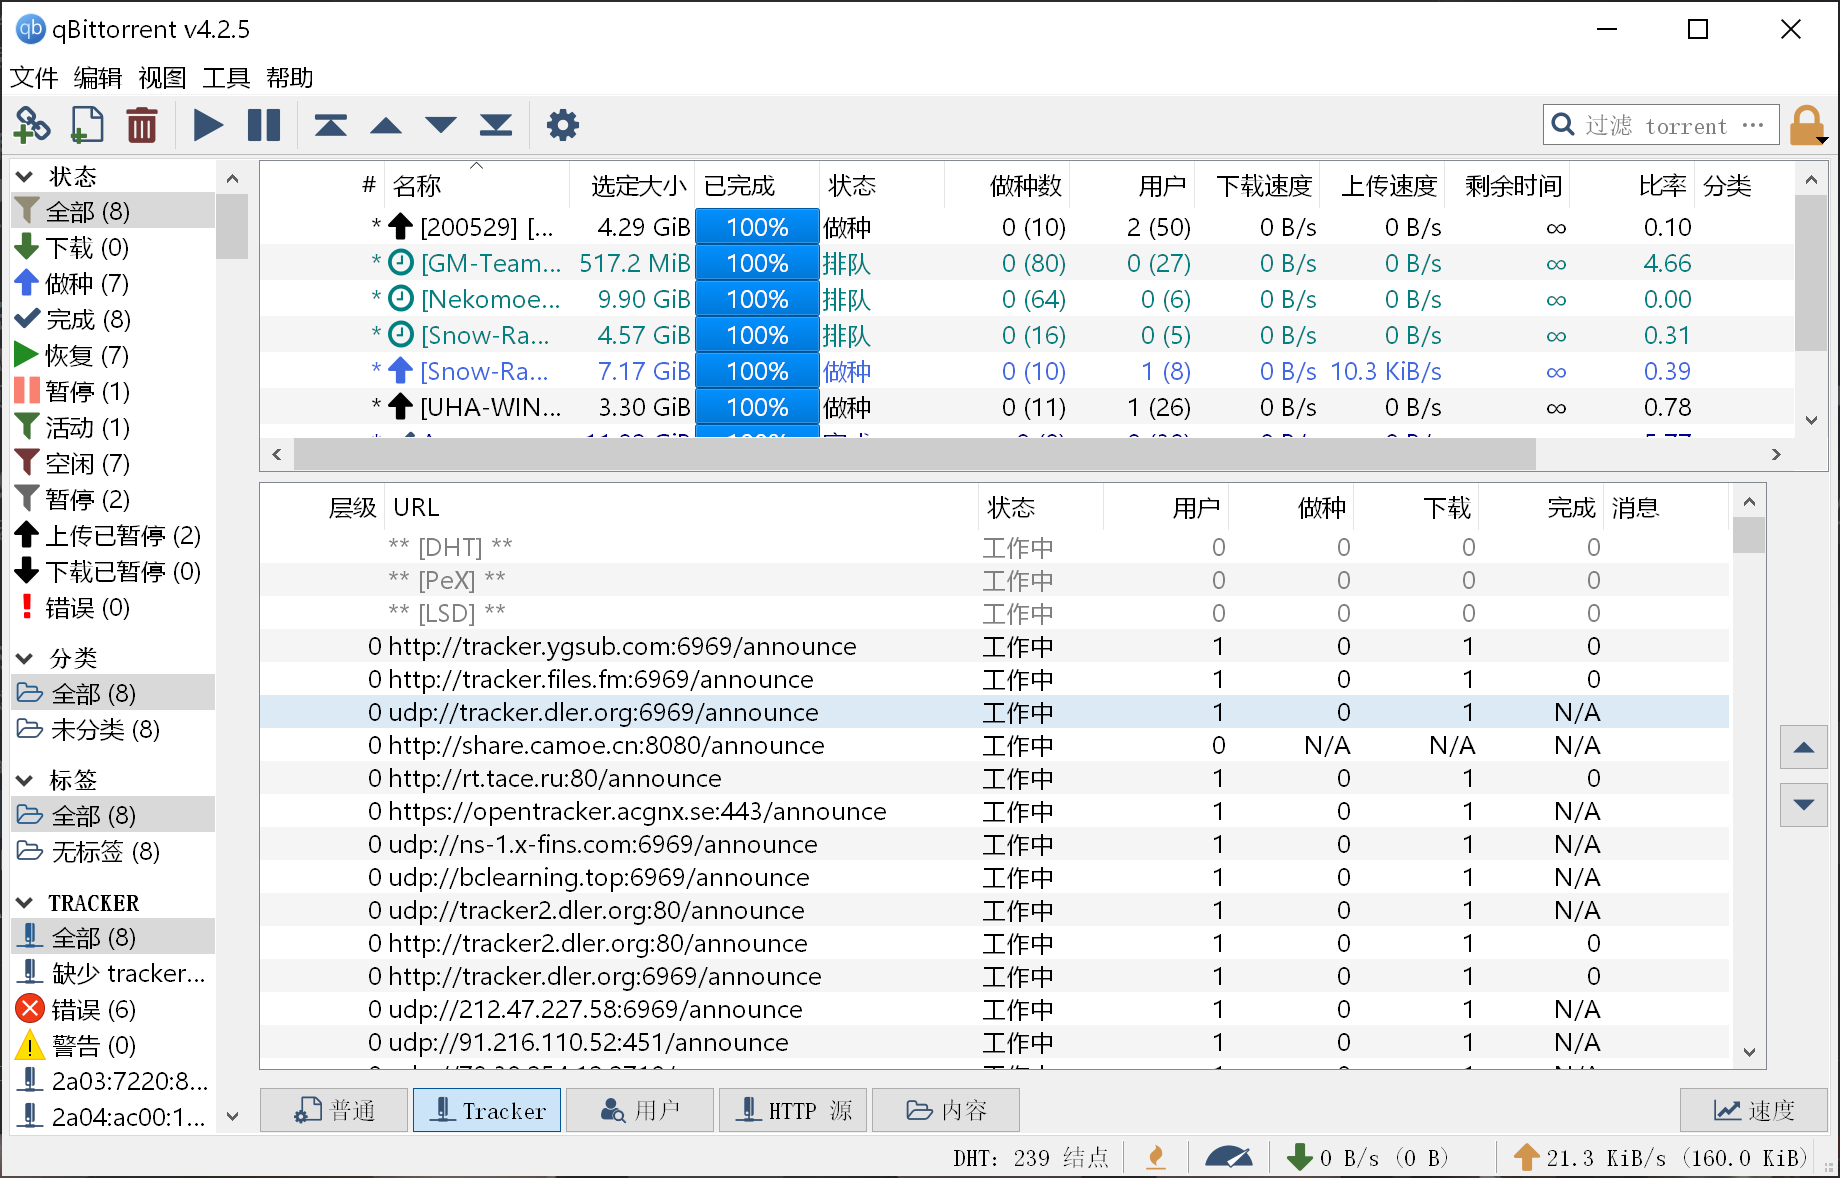The height and width of the screenshot is (1178, 1840).
Task: Collapse the 状态 filter section
Action: click(x=25, y=177)
